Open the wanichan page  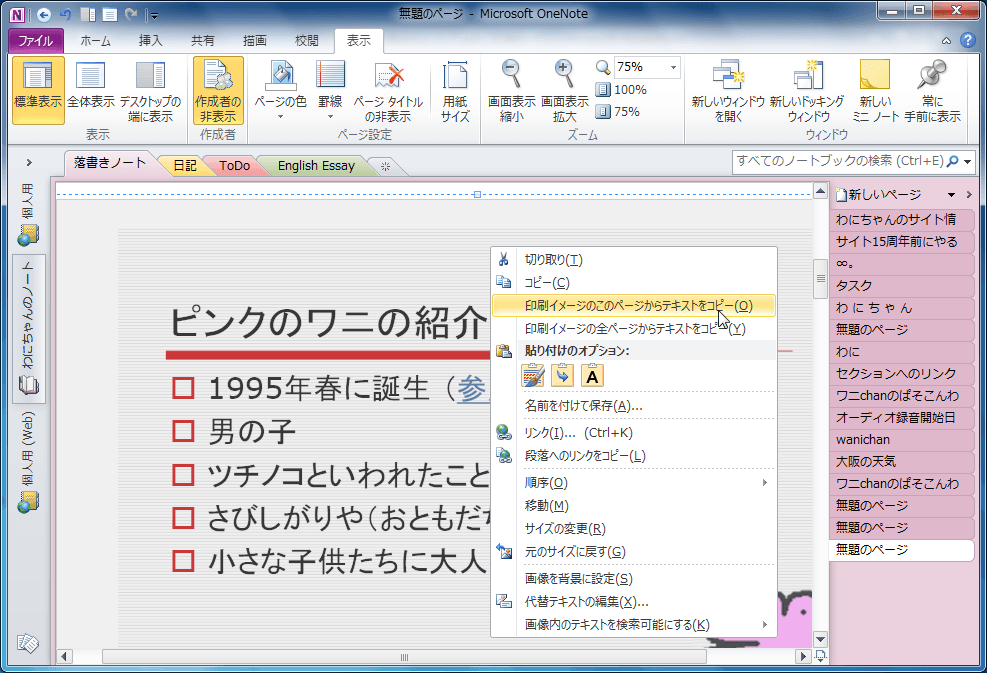(x=901, y=440)
